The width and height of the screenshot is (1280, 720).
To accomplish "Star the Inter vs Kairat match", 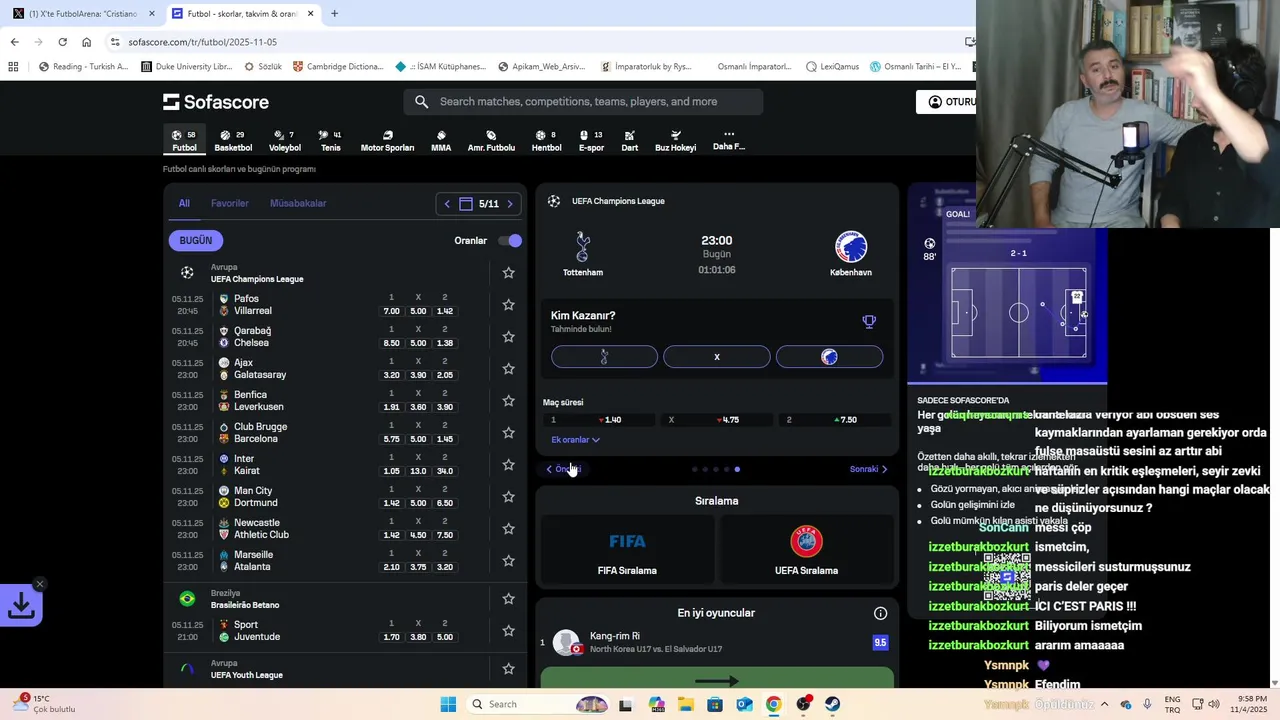I will pos(508,464).
